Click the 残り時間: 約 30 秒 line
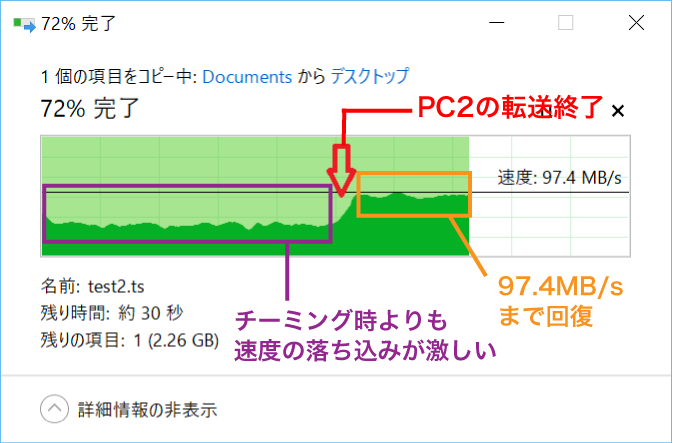This screenshot has width=673, height=443. pyautogui.click(x=112, y=313)
